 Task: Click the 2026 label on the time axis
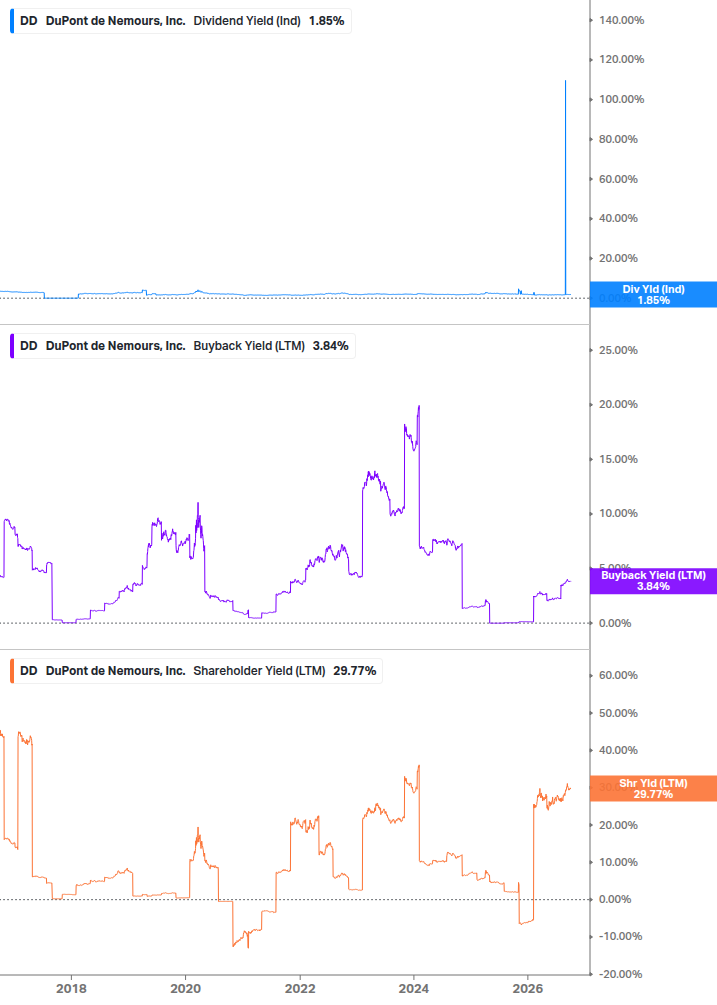[528, 988]
